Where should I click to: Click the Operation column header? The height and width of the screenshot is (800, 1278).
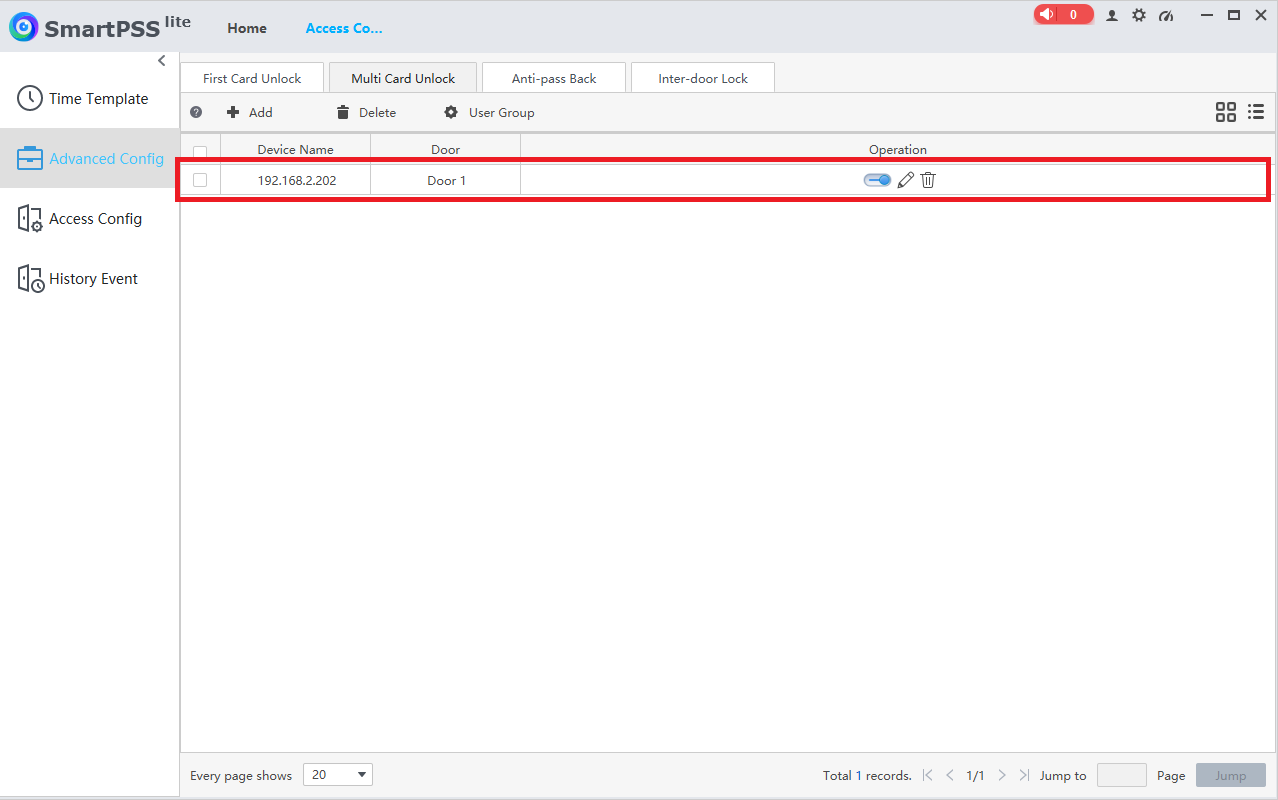(x=897, y=149)
